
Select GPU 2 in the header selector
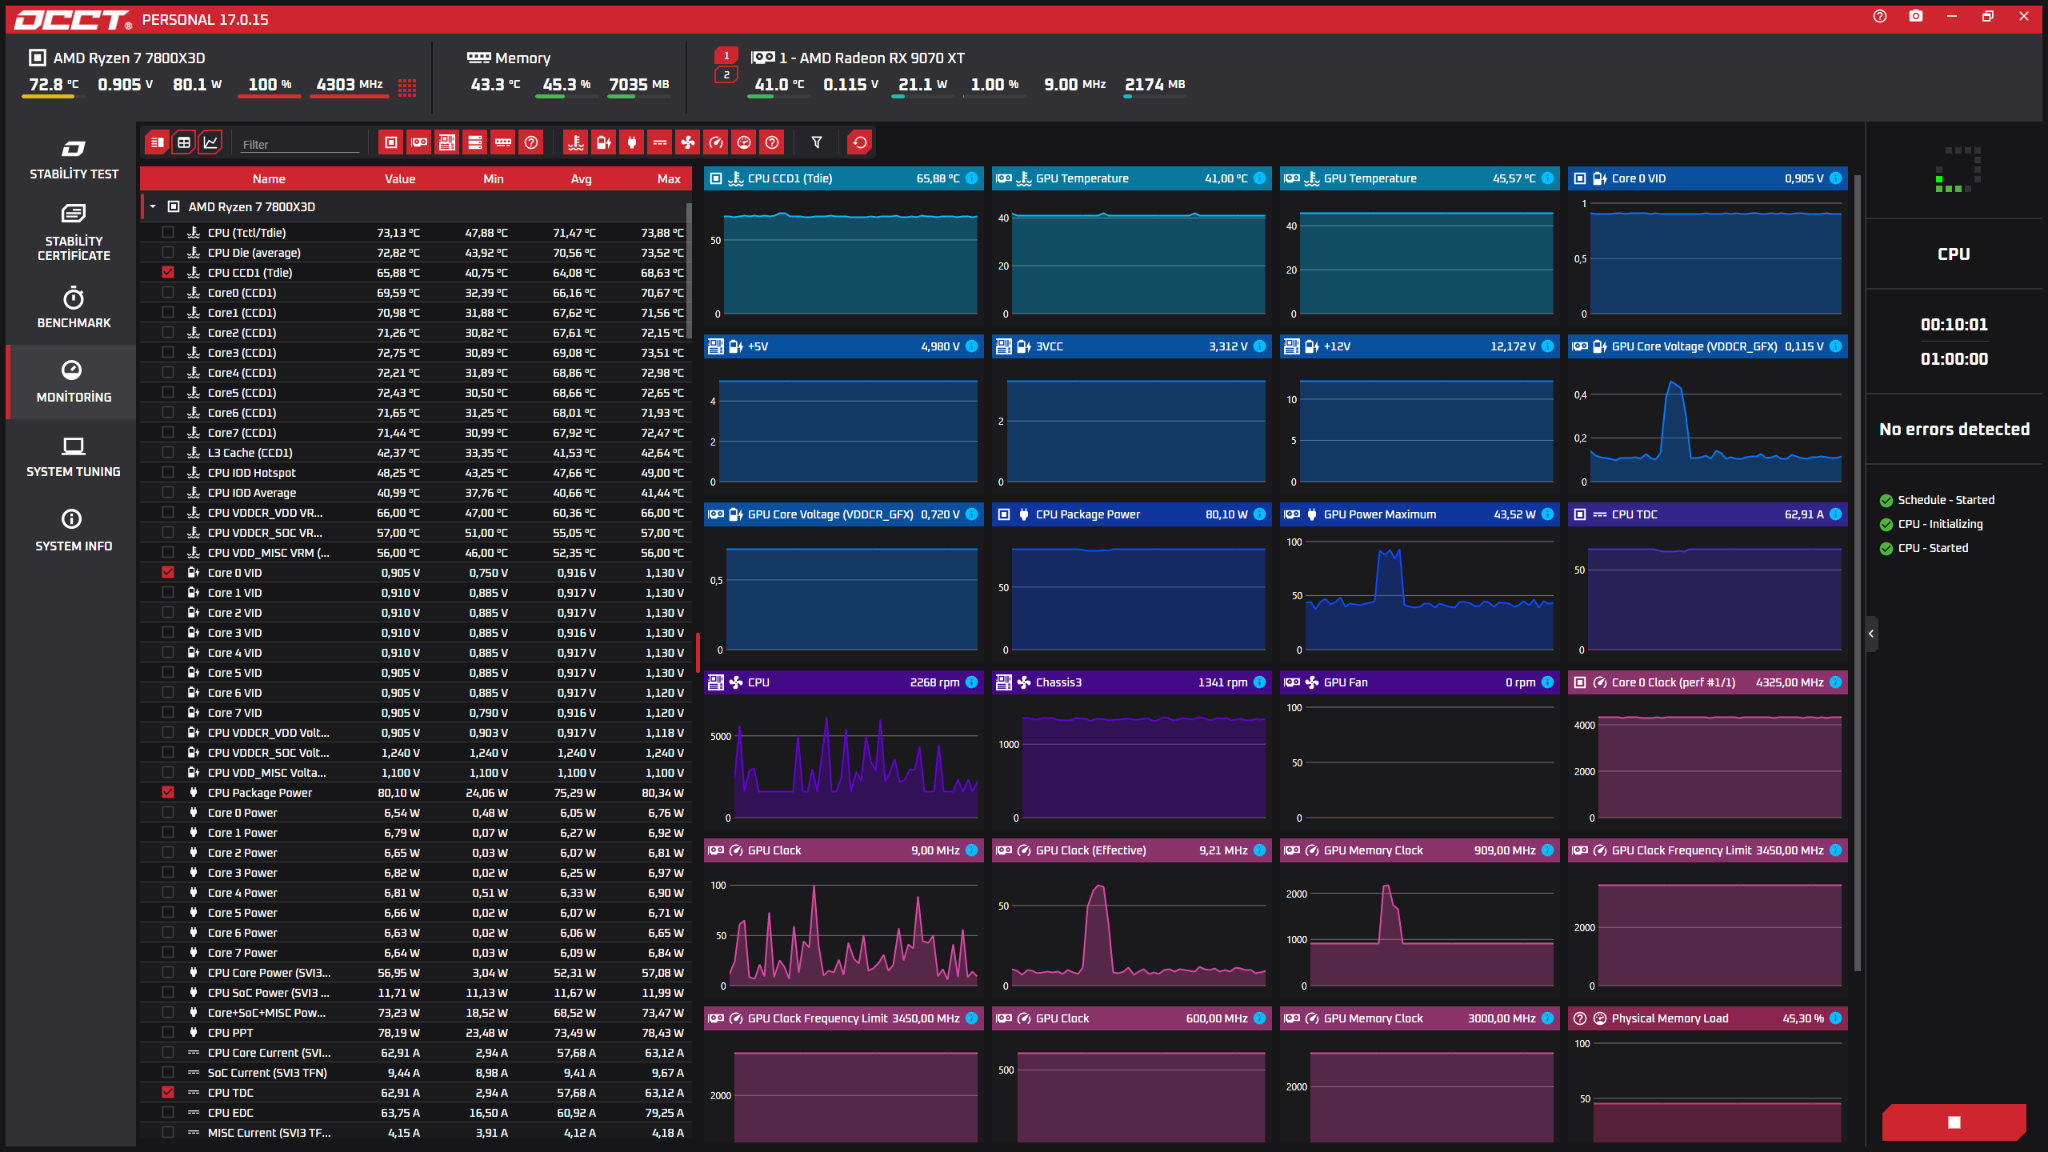(x=727, y=75)
